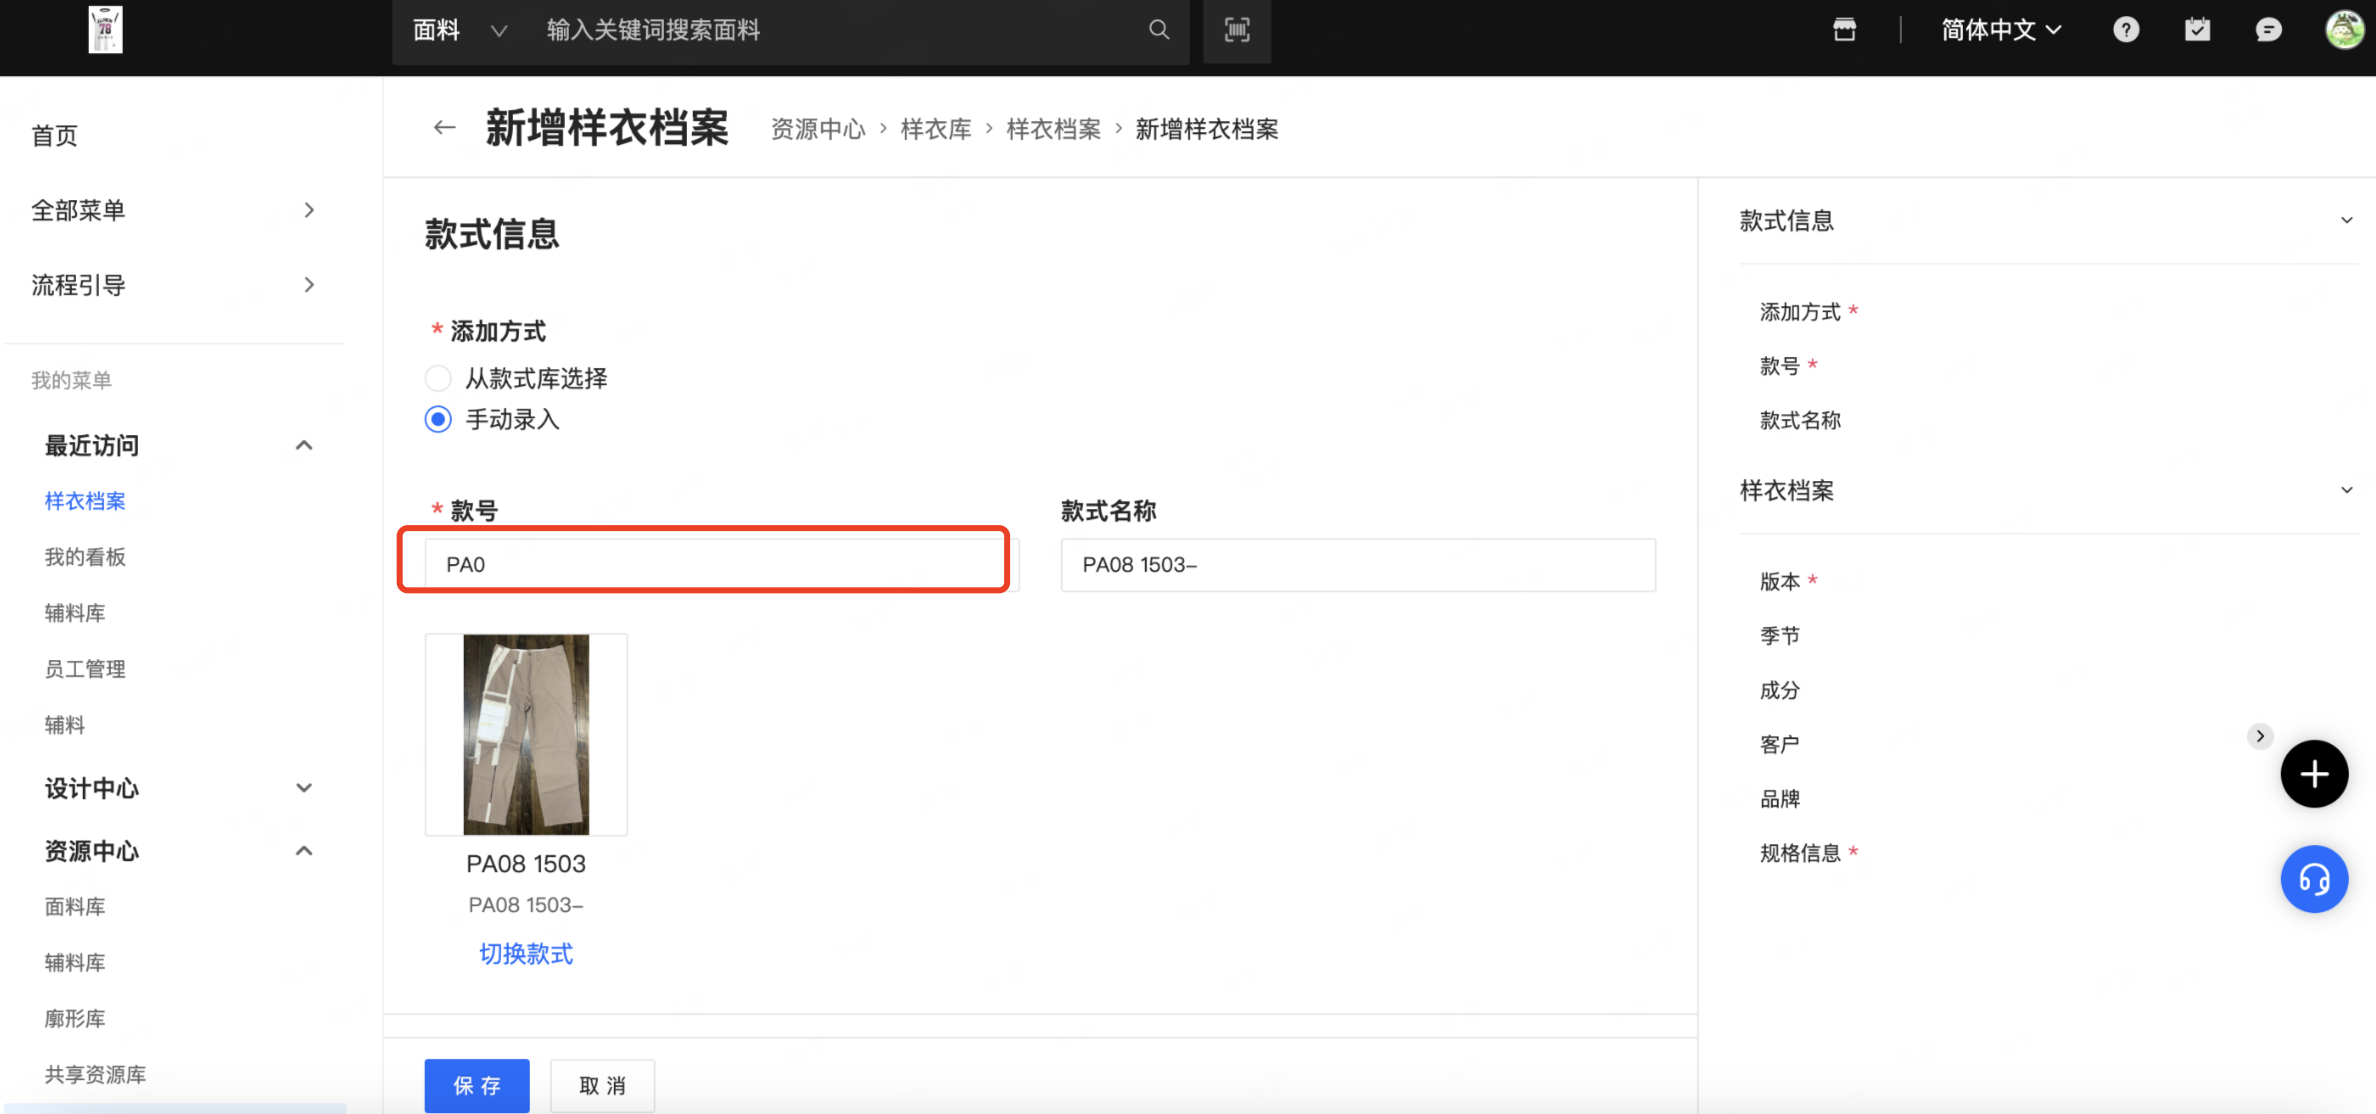Image resolution: width=2376 pixels, height=1114 pixels.
Task: Click the 保存 button
Action: pyautogui.click(x=476, y=1085)
